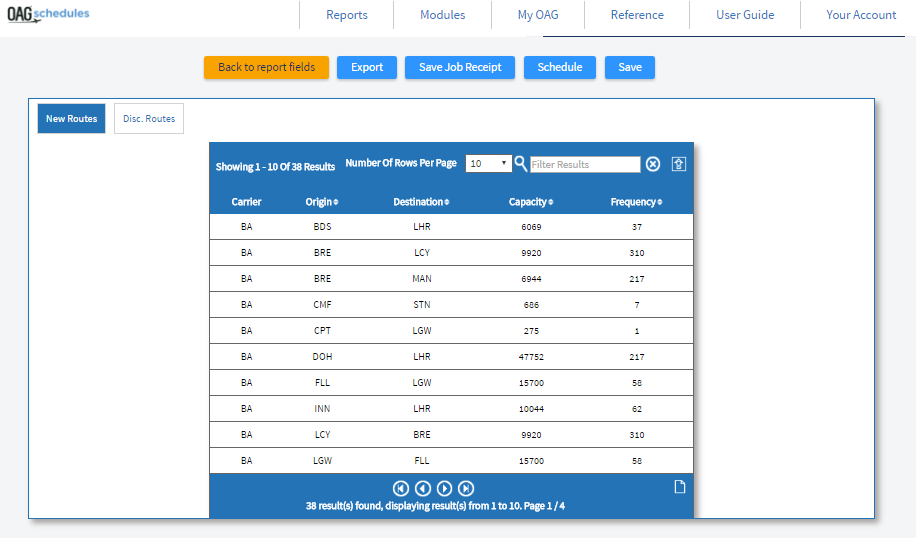This screenshot has width=916, height=538.
Task: Click the search magnifier icon
Action: (521, 164)
